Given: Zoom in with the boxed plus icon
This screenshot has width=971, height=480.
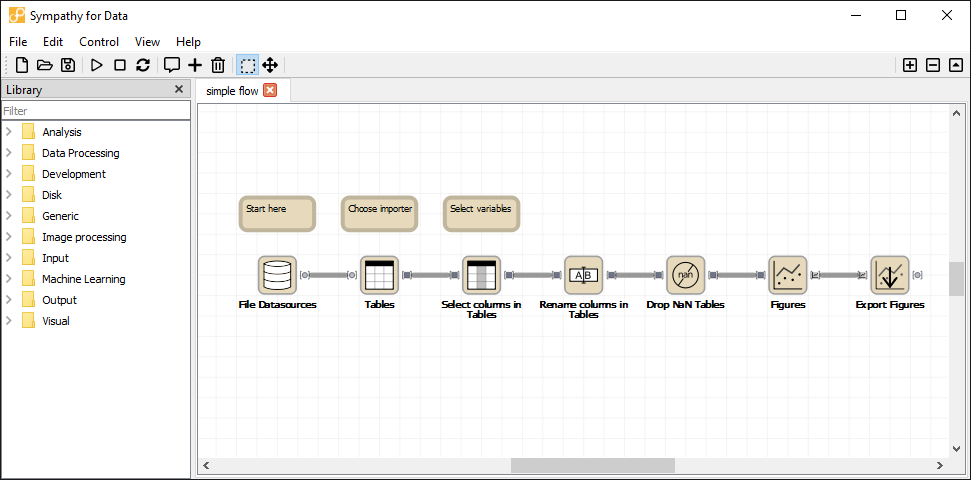Looking at the screenshot, I should coord(910,65).
